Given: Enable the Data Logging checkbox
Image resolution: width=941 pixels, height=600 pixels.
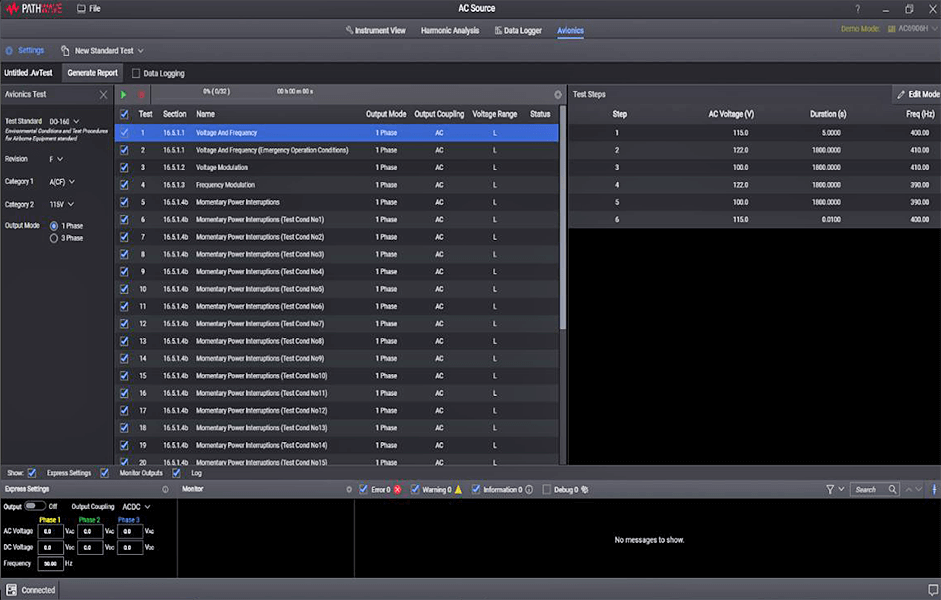Looking at the screenshot, I should click(x=136, y=73).
